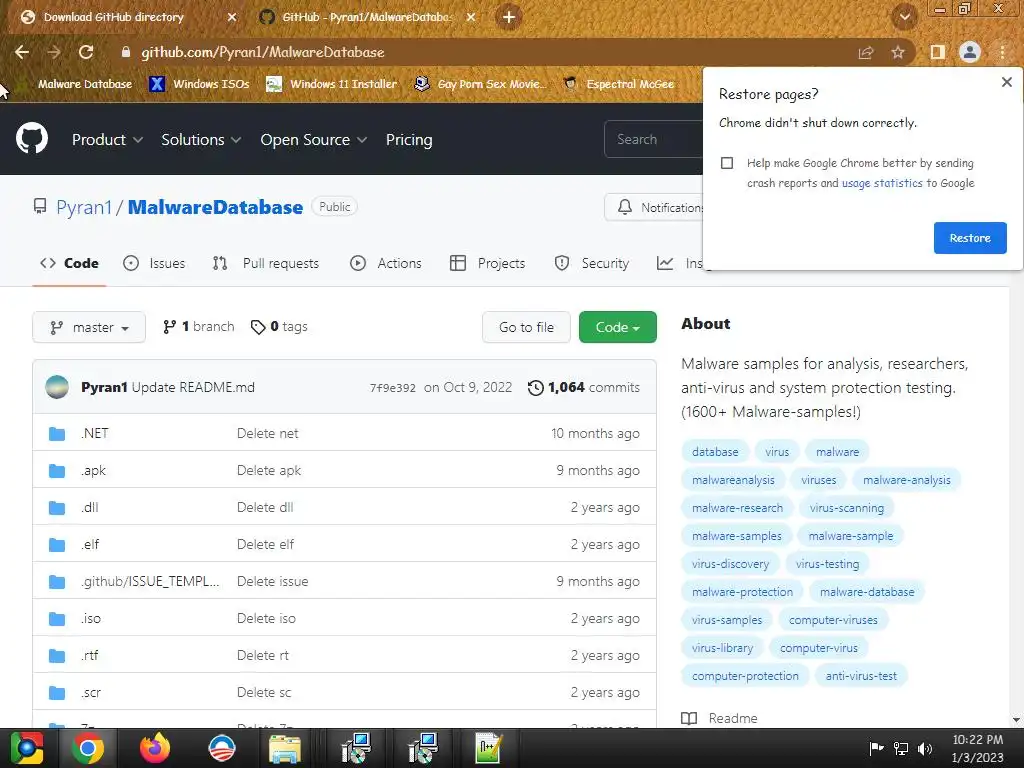Click the page scrollbar down arrow

[x=1016, y=720]
